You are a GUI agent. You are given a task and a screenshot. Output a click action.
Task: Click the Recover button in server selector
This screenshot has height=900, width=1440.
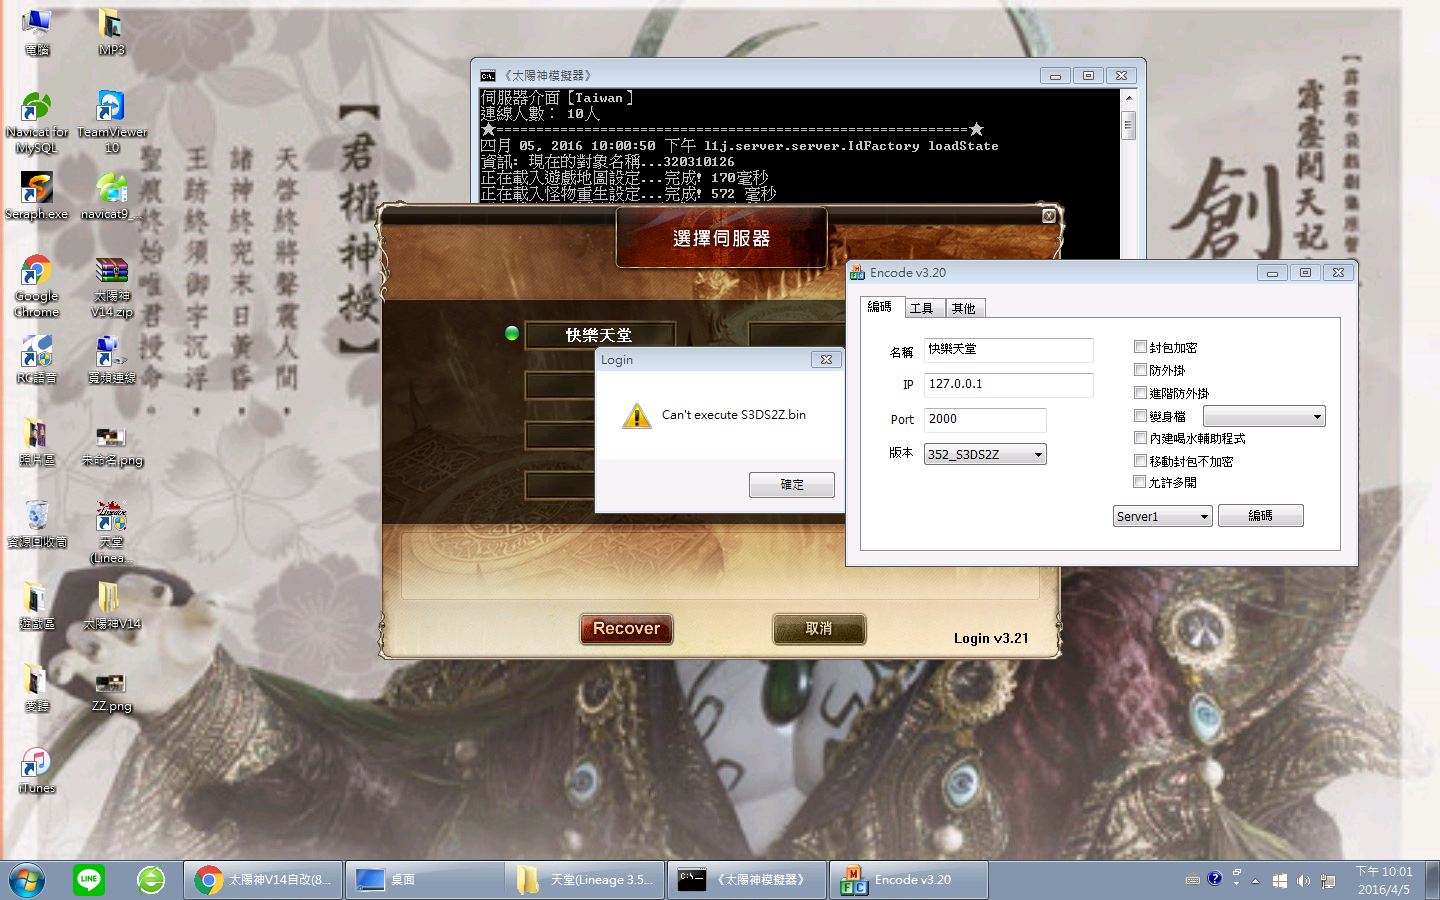(x=627, y=629)
